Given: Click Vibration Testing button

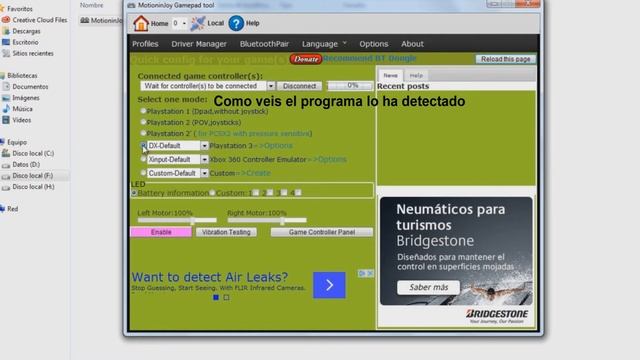Looking at the screenshot, I should [x=226, y=232].
